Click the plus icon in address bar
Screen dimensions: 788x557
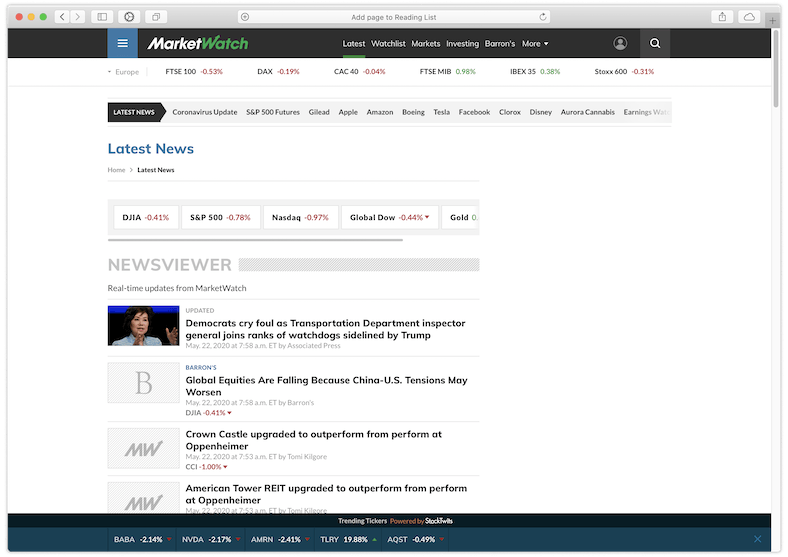[245, 17]
